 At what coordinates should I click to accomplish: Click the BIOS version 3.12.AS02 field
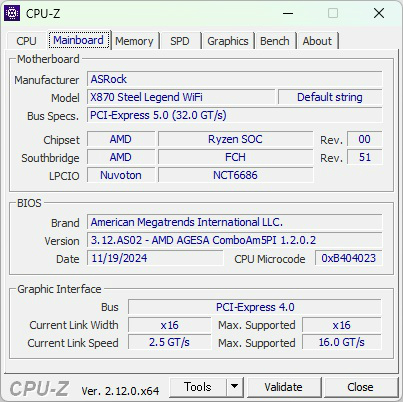pyautogui.click(x=235, y=240)
